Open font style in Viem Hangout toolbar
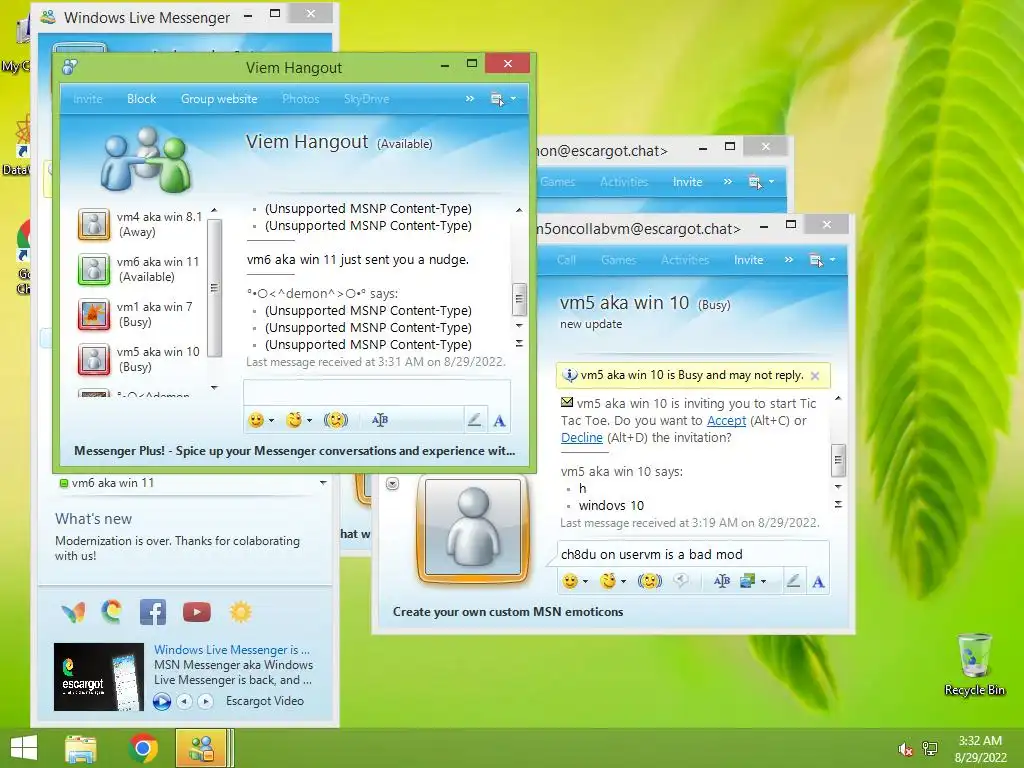The height and width of the screenshot is (768, 1024). tap(379, 420)
